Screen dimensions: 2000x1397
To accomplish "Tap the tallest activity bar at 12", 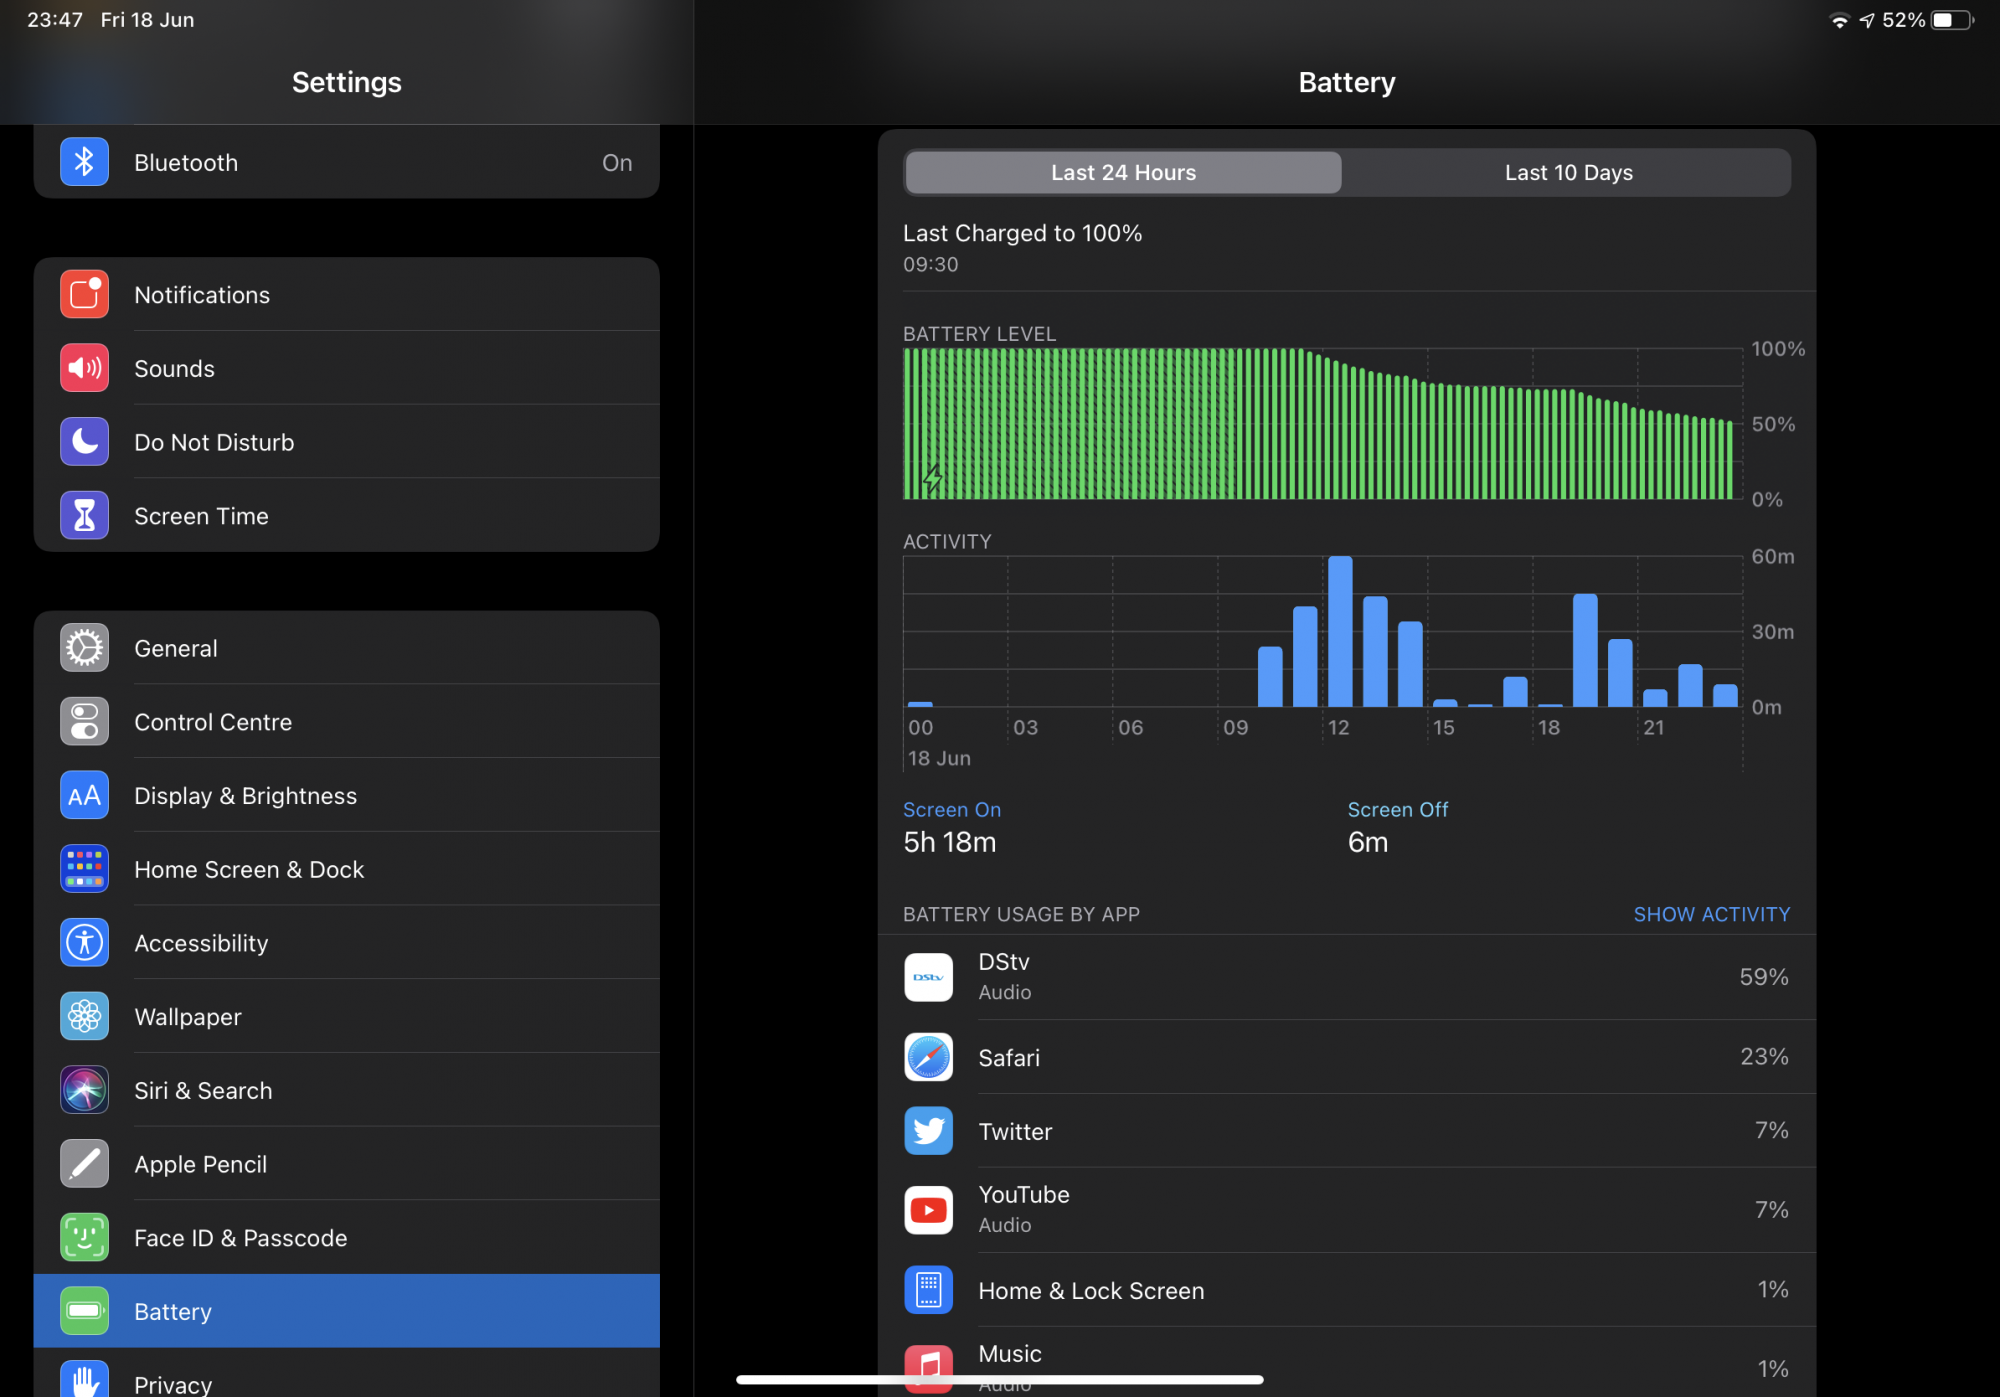I will tap(1340, 632).
